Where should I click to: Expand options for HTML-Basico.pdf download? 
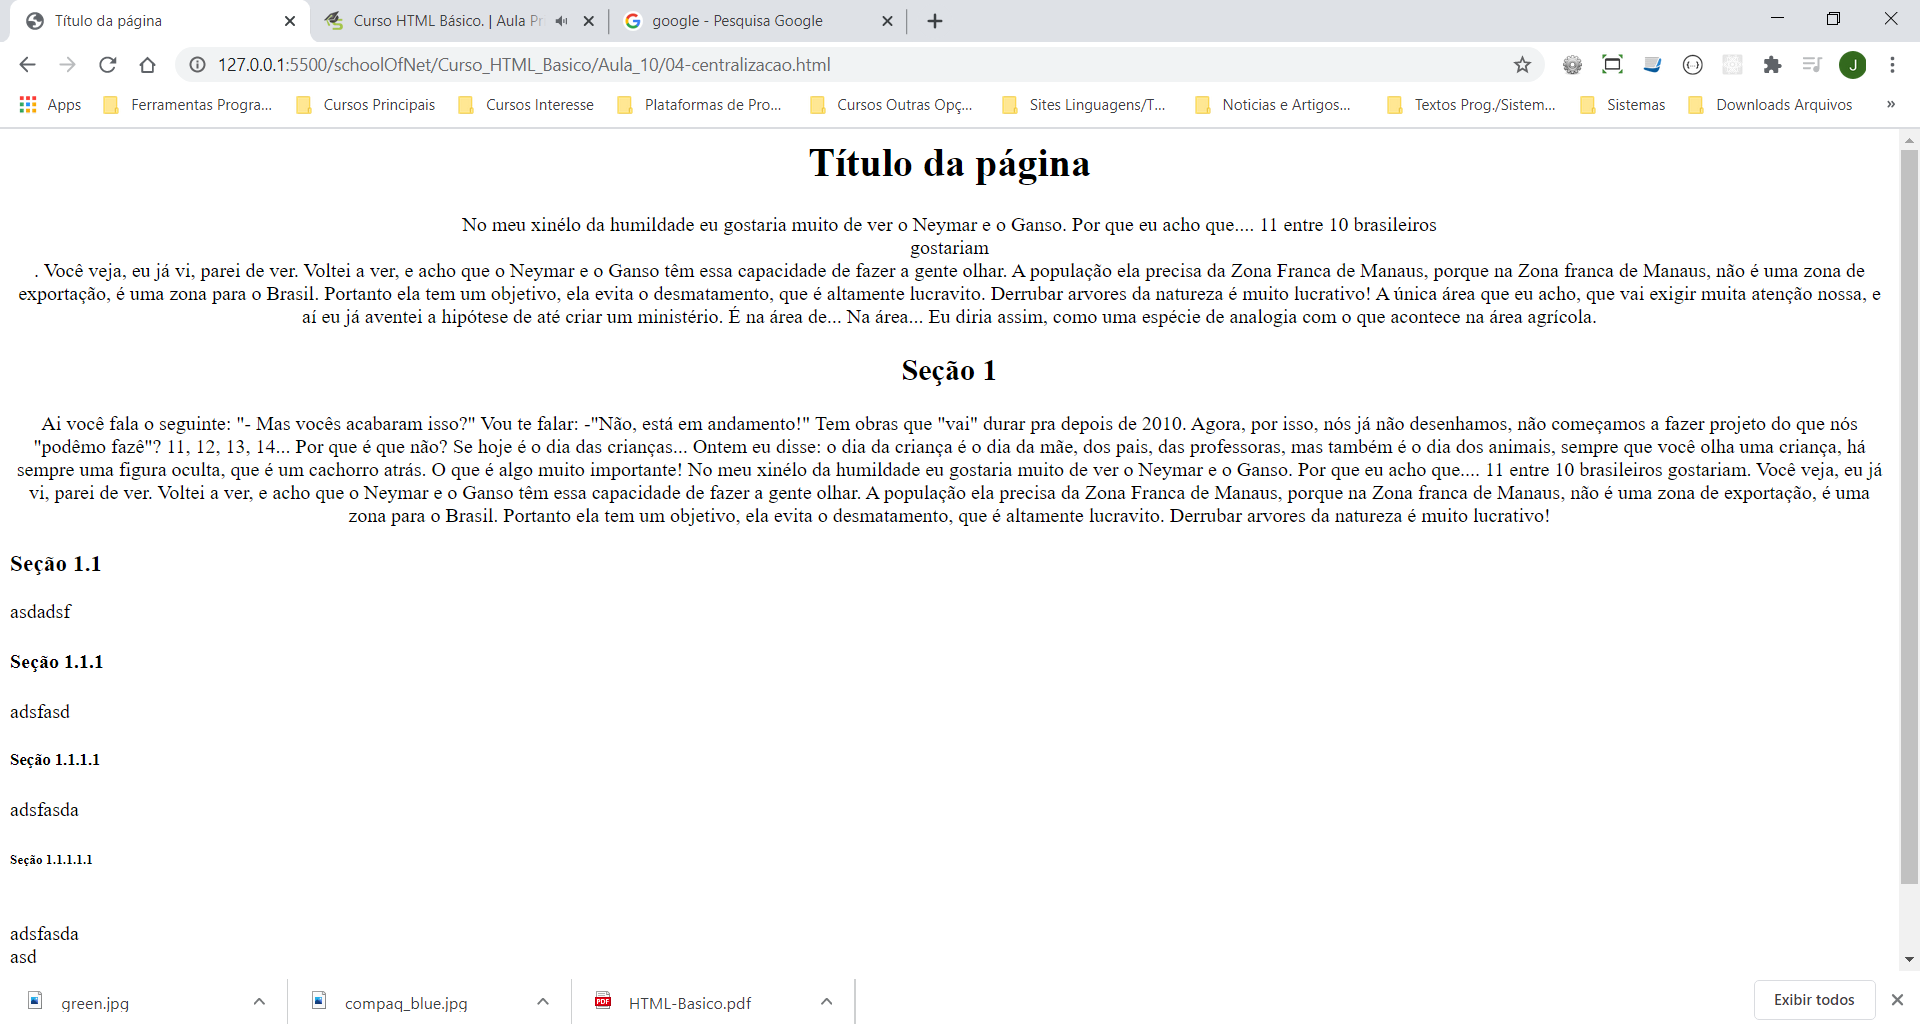826,1002
